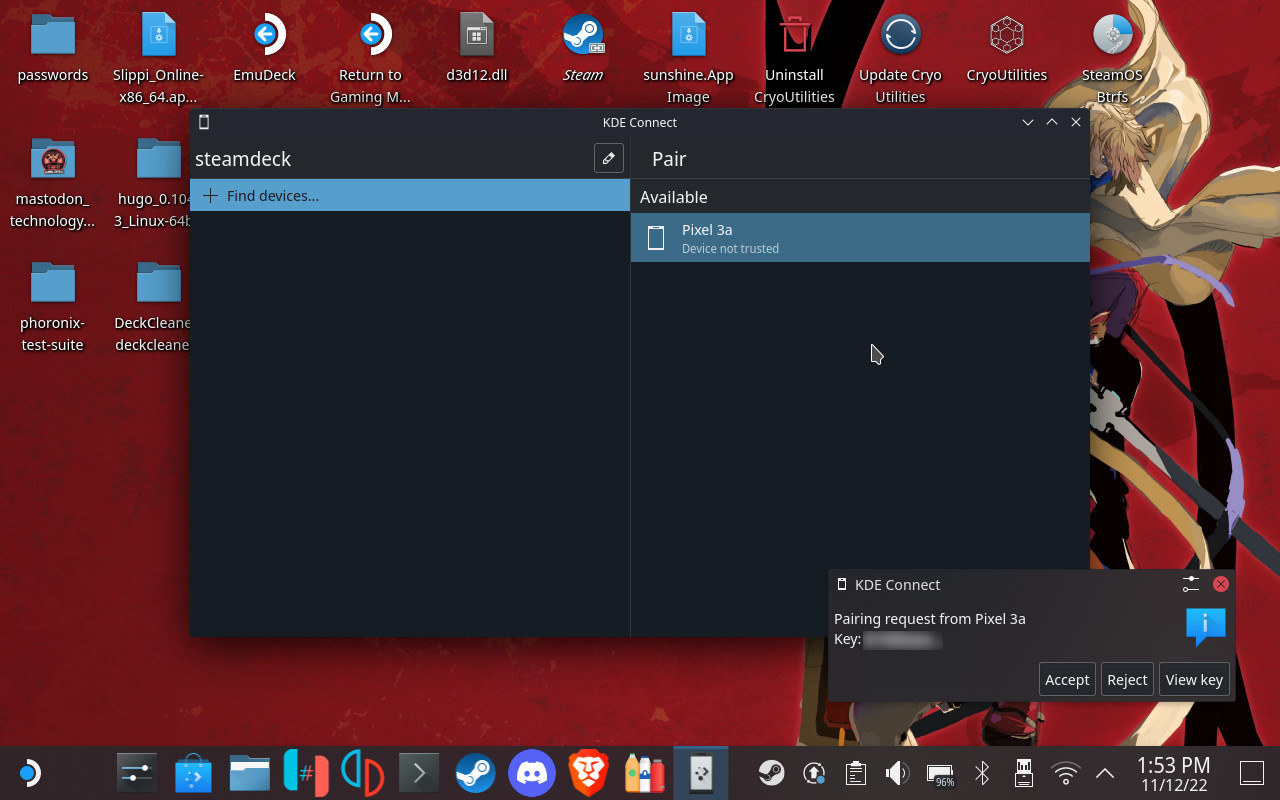Select Find devices in the sidebar
Viewport: 1280px width, 800px height.
[x=410, y=195]
